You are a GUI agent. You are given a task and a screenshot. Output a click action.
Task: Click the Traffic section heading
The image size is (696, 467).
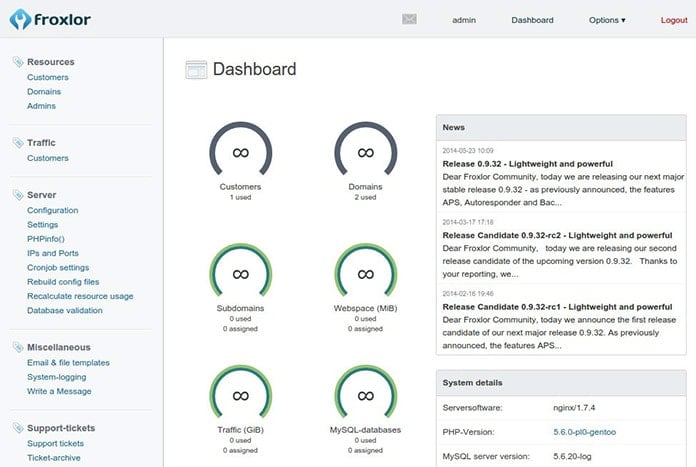click(x=41, y=142)
